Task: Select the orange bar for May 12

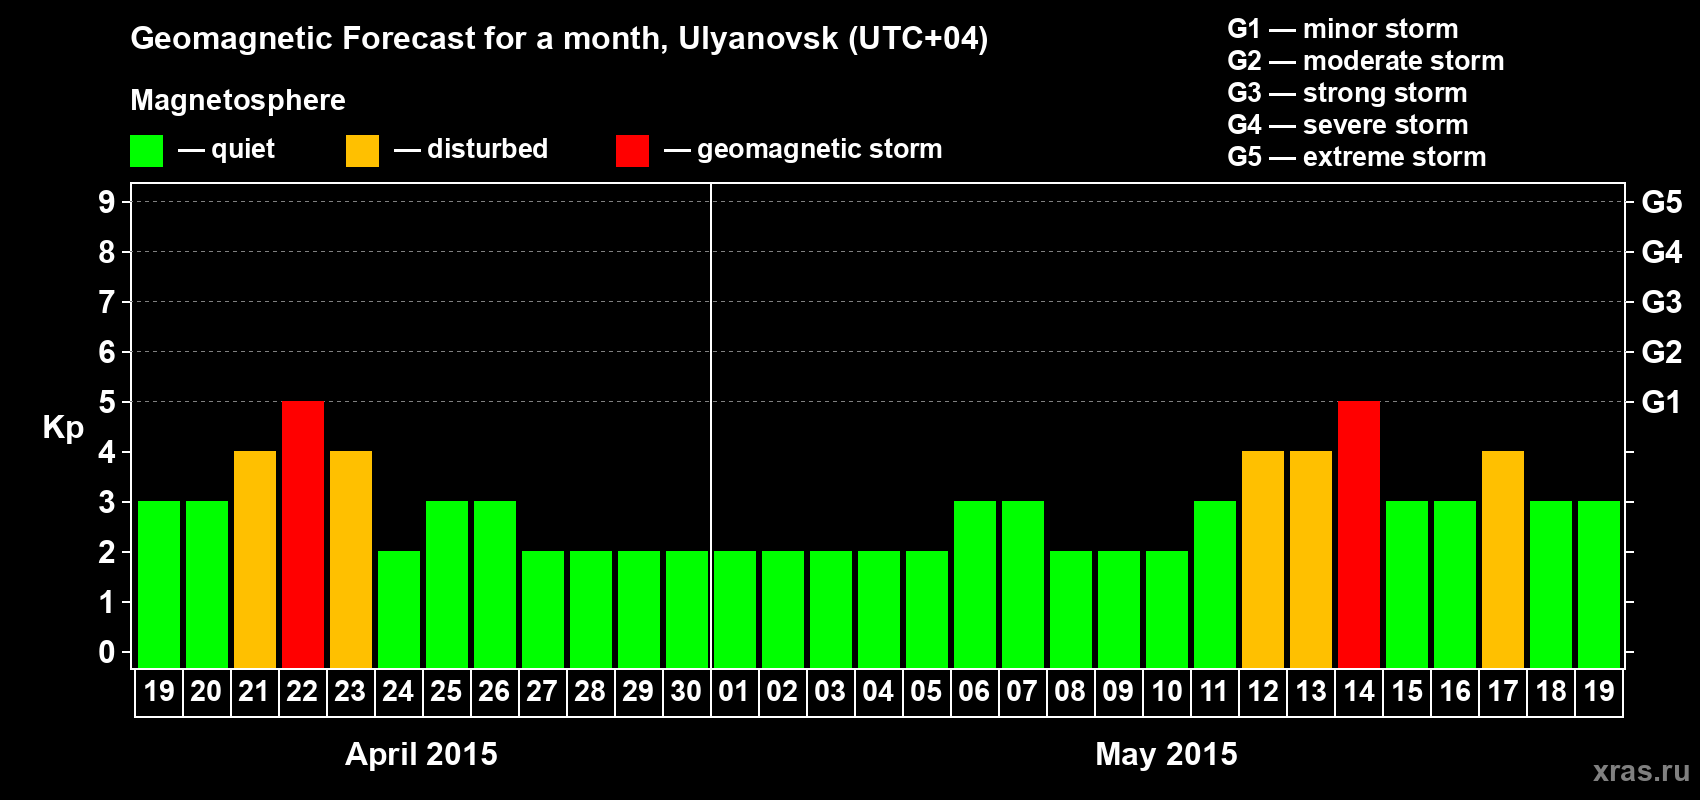Action: point(1263,560)
